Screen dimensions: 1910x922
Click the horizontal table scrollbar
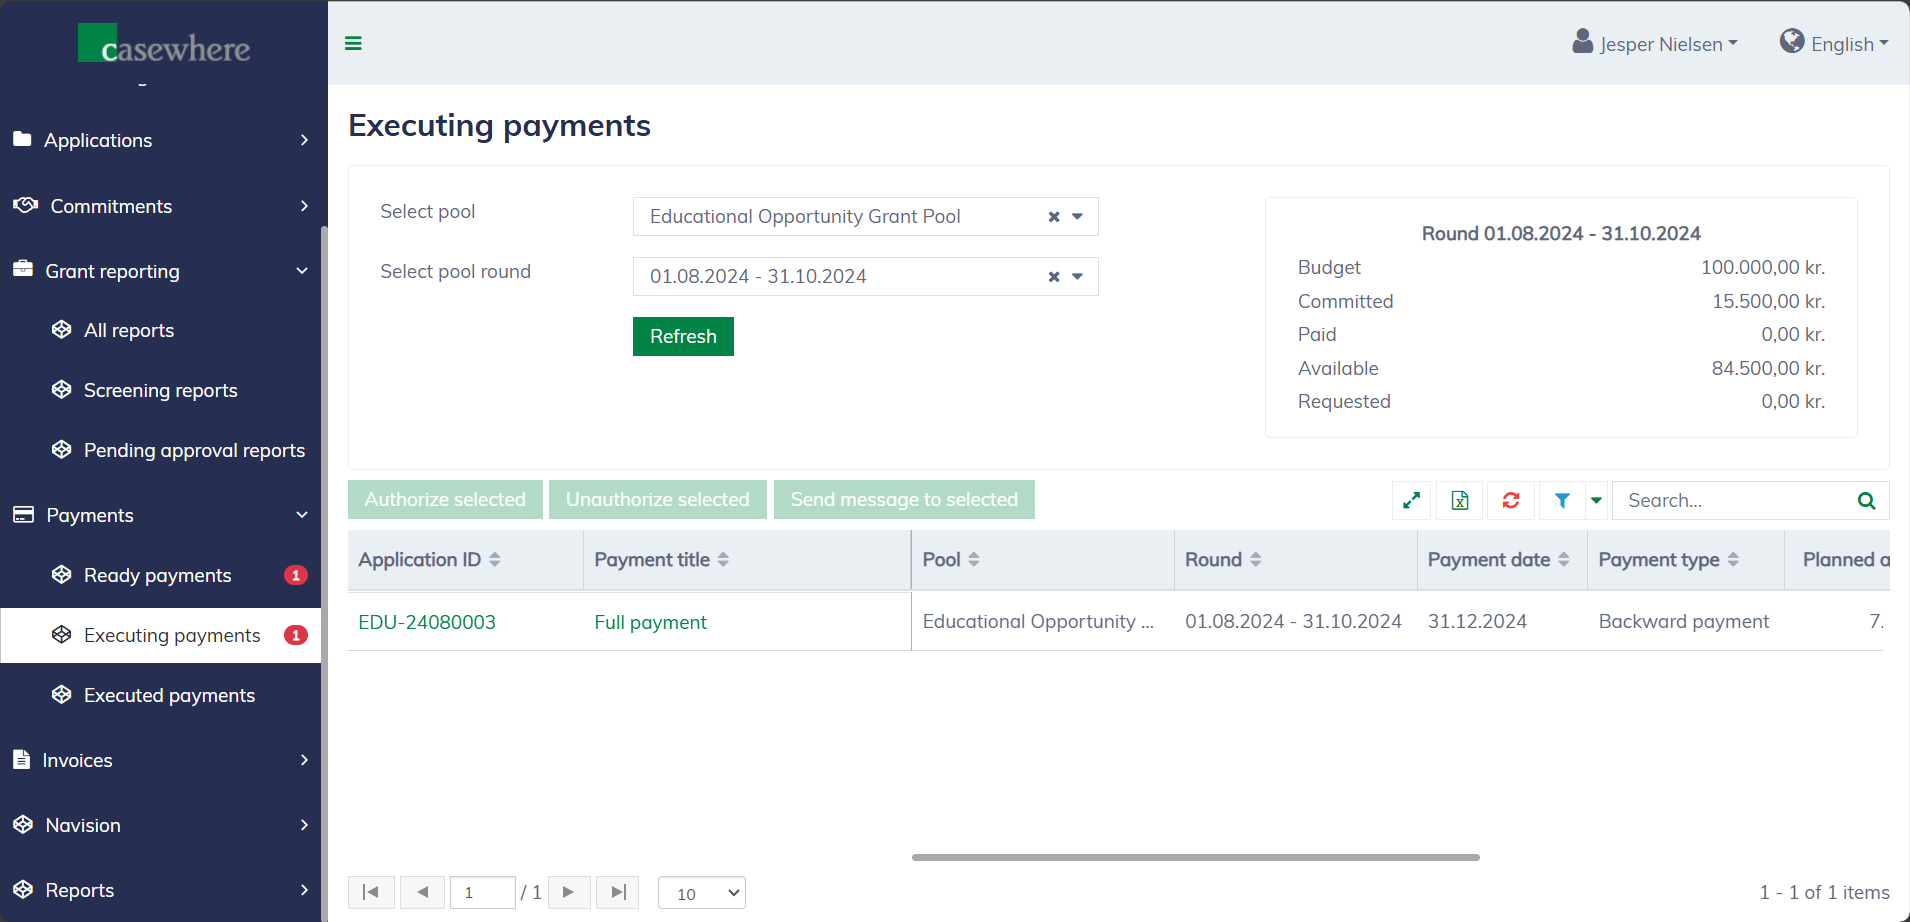tap(1195, 857)
